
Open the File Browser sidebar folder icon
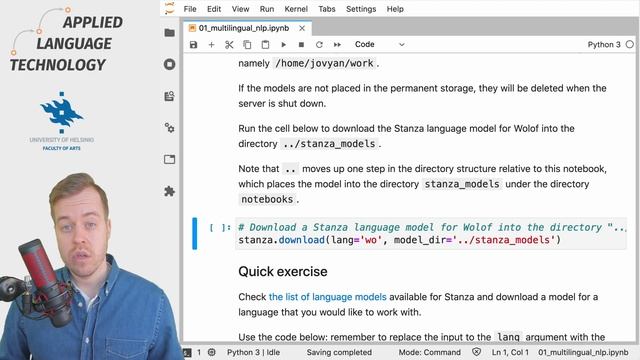(169, 33)
